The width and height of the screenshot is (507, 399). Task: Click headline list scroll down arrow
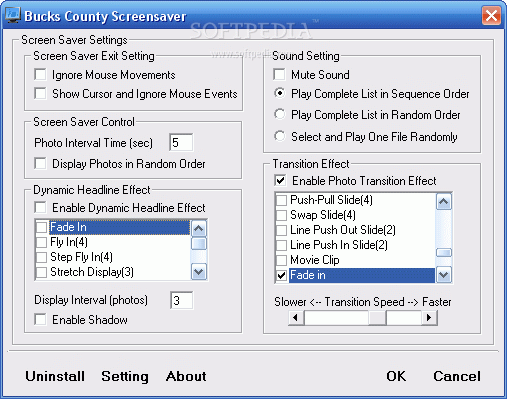(x=199, y=272)
